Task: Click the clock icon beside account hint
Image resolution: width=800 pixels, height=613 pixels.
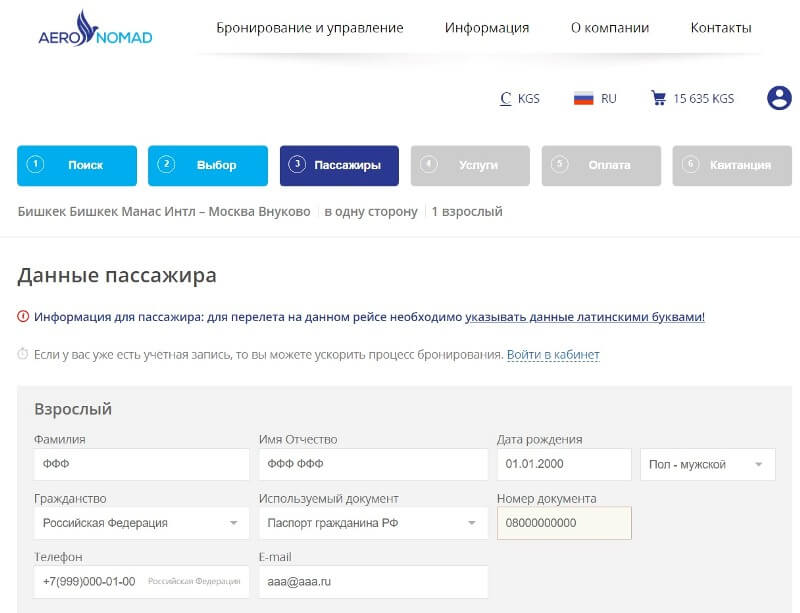Action: click(22, 354)
